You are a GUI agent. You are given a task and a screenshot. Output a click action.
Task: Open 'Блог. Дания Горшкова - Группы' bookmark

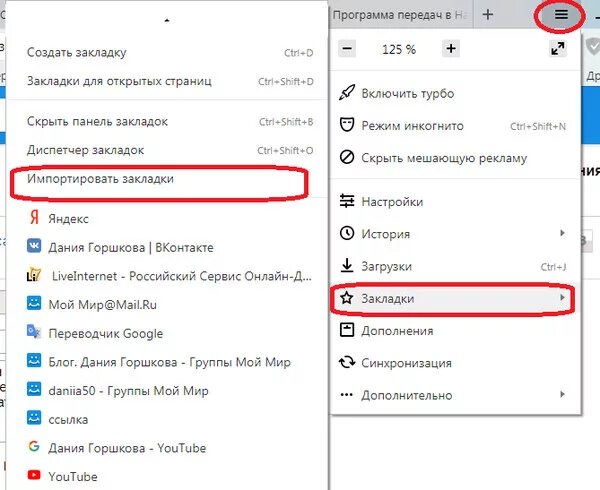pyautogui.click(x=167, y=362)
